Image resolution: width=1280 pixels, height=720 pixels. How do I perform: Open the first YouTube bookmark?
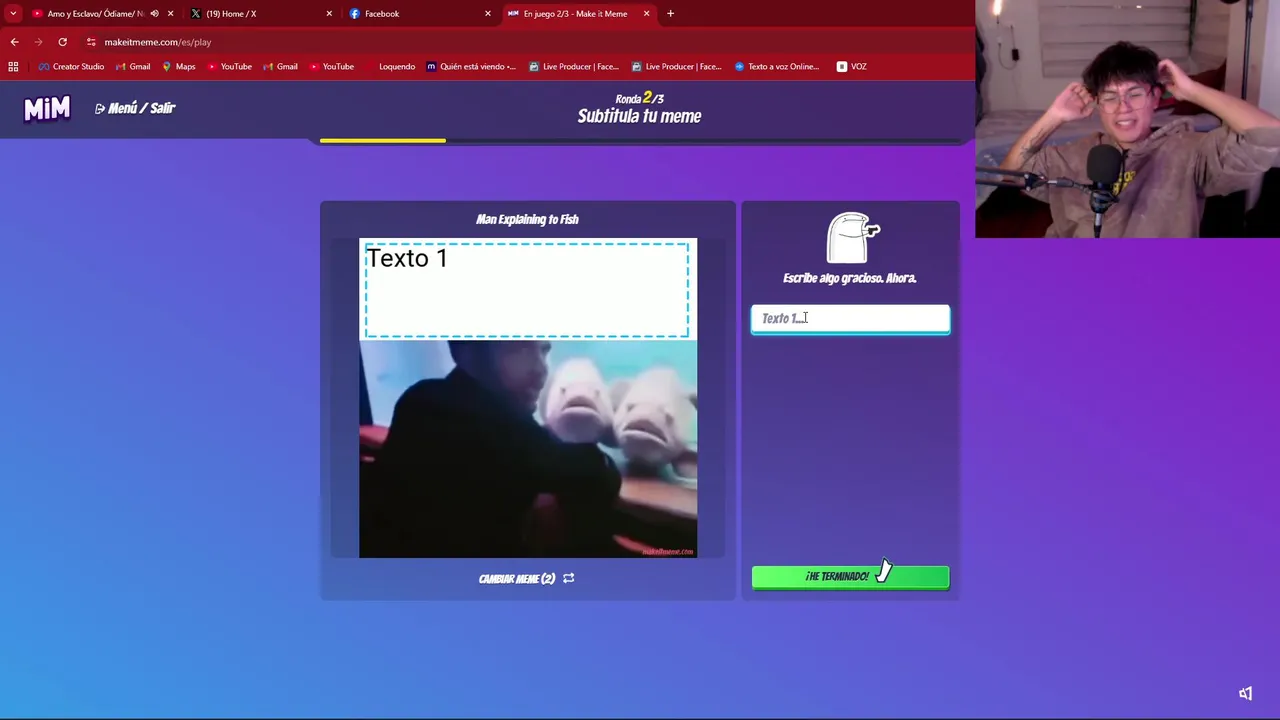click(229, 66)
